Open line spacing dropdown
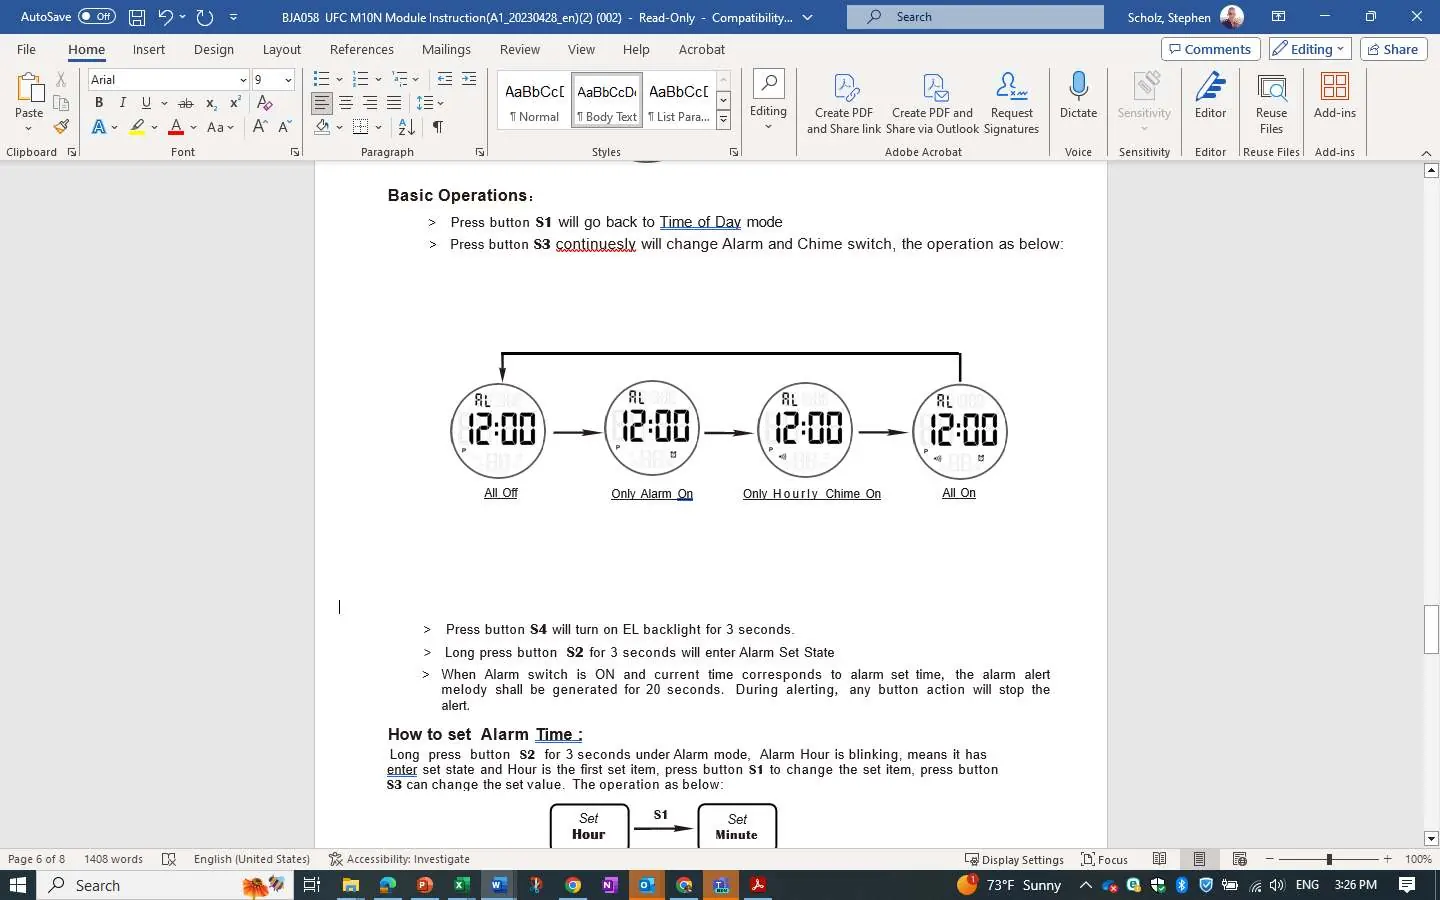This screenshot has height=900, width=1440. pos(430,103)
